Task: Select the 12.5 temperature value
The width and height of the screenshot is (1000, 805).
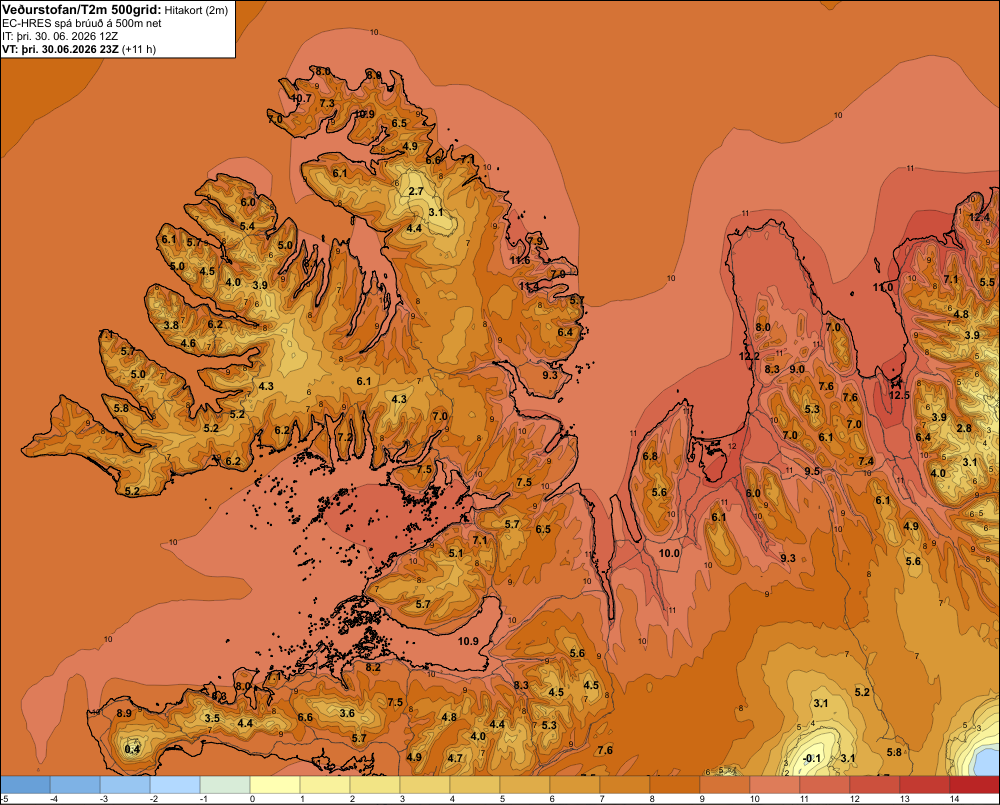Action: (x=899, y=395)
